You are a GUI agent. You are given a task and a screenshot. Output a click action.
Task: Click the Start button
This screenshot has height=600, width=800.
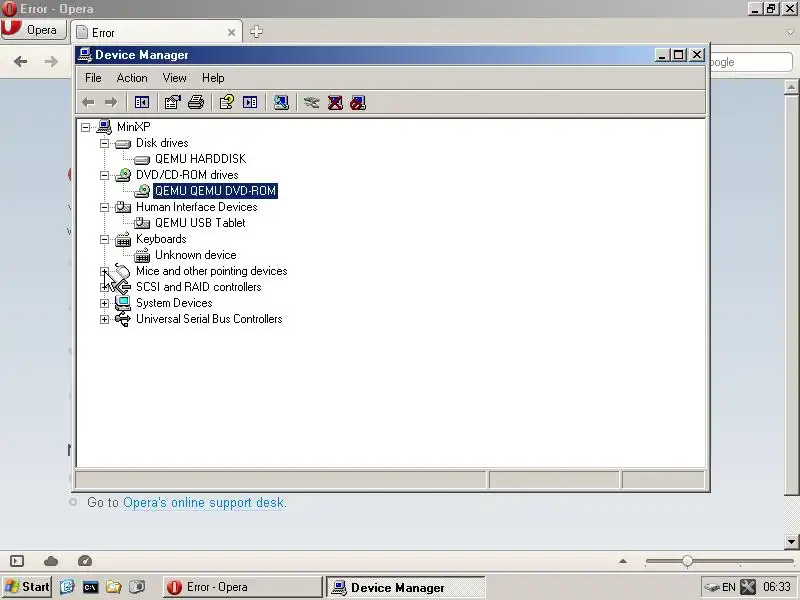[27, 587]
